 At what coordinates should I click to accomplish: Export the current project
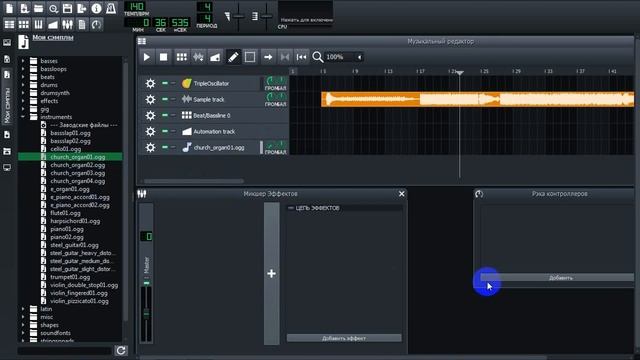(82, 9)
